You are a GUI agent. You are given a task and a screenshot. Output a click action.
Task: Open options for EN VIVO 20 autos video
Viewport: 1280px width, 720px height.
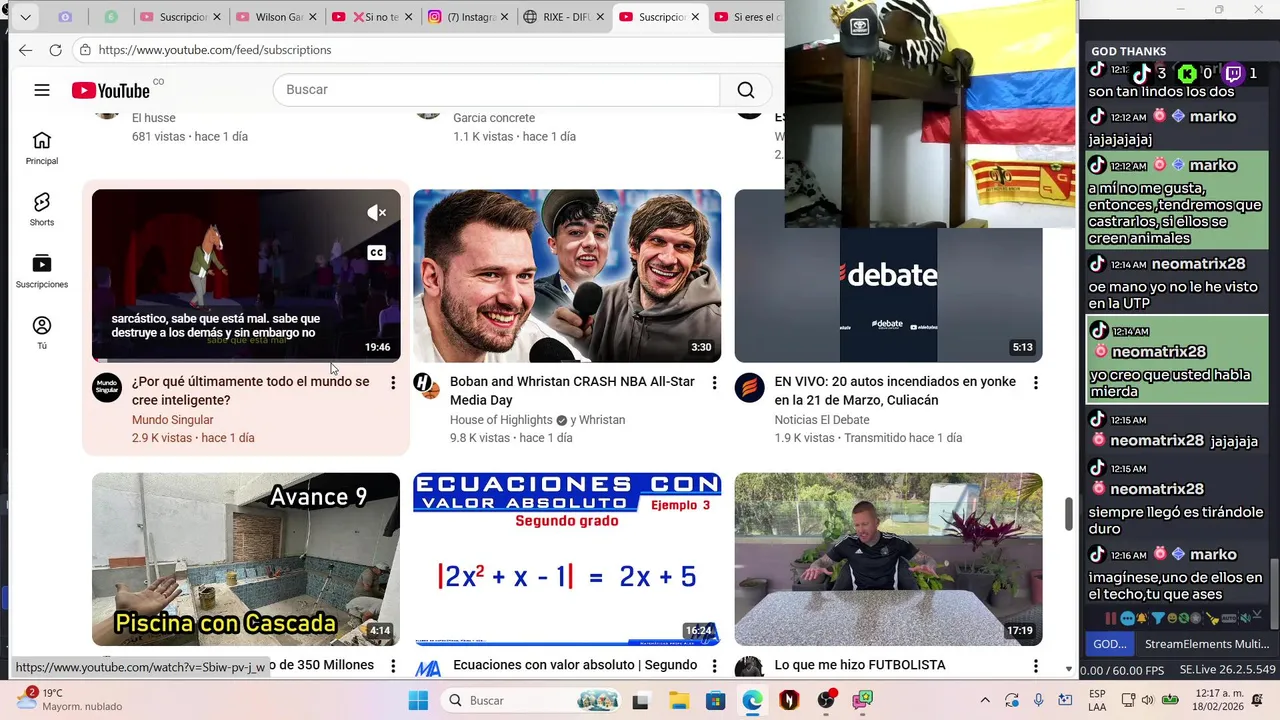[1035, 383]
